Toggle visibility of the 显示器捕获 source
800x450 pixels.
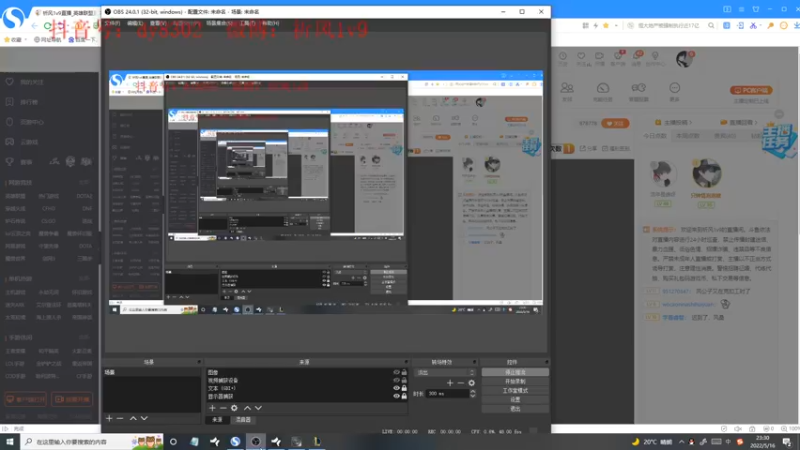(396, 396)
